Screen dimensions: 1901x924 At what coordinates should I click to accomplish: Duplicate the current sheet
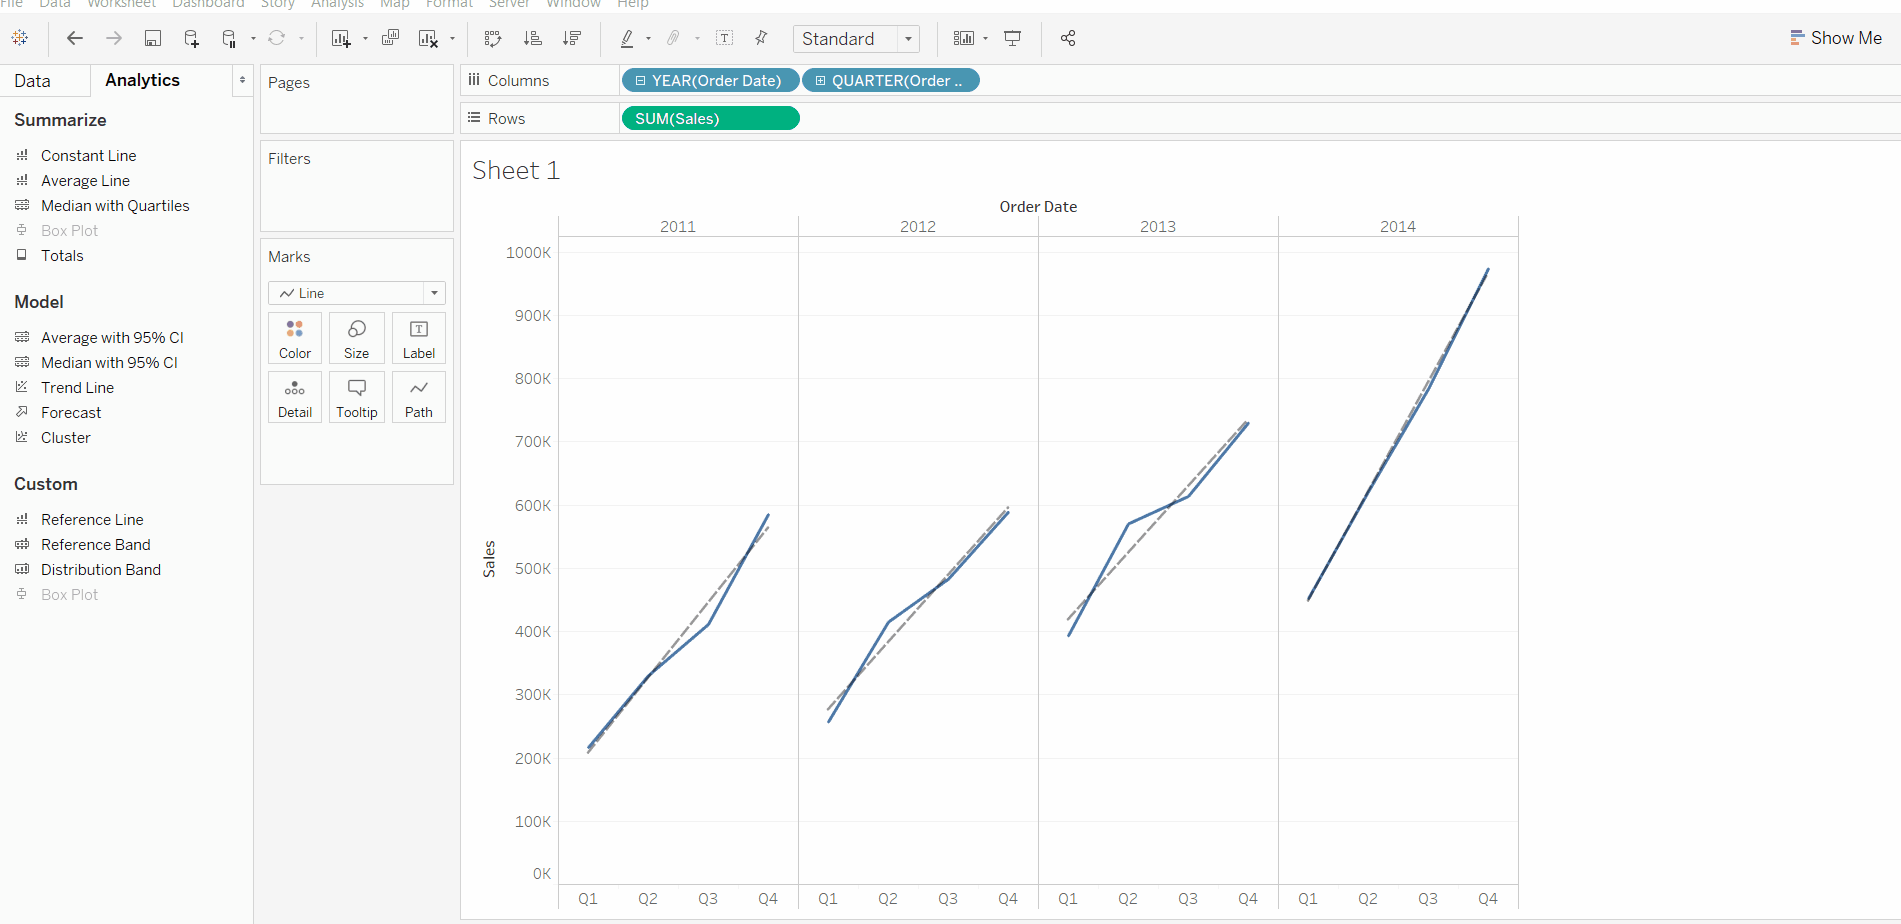(x=390, y=38)
